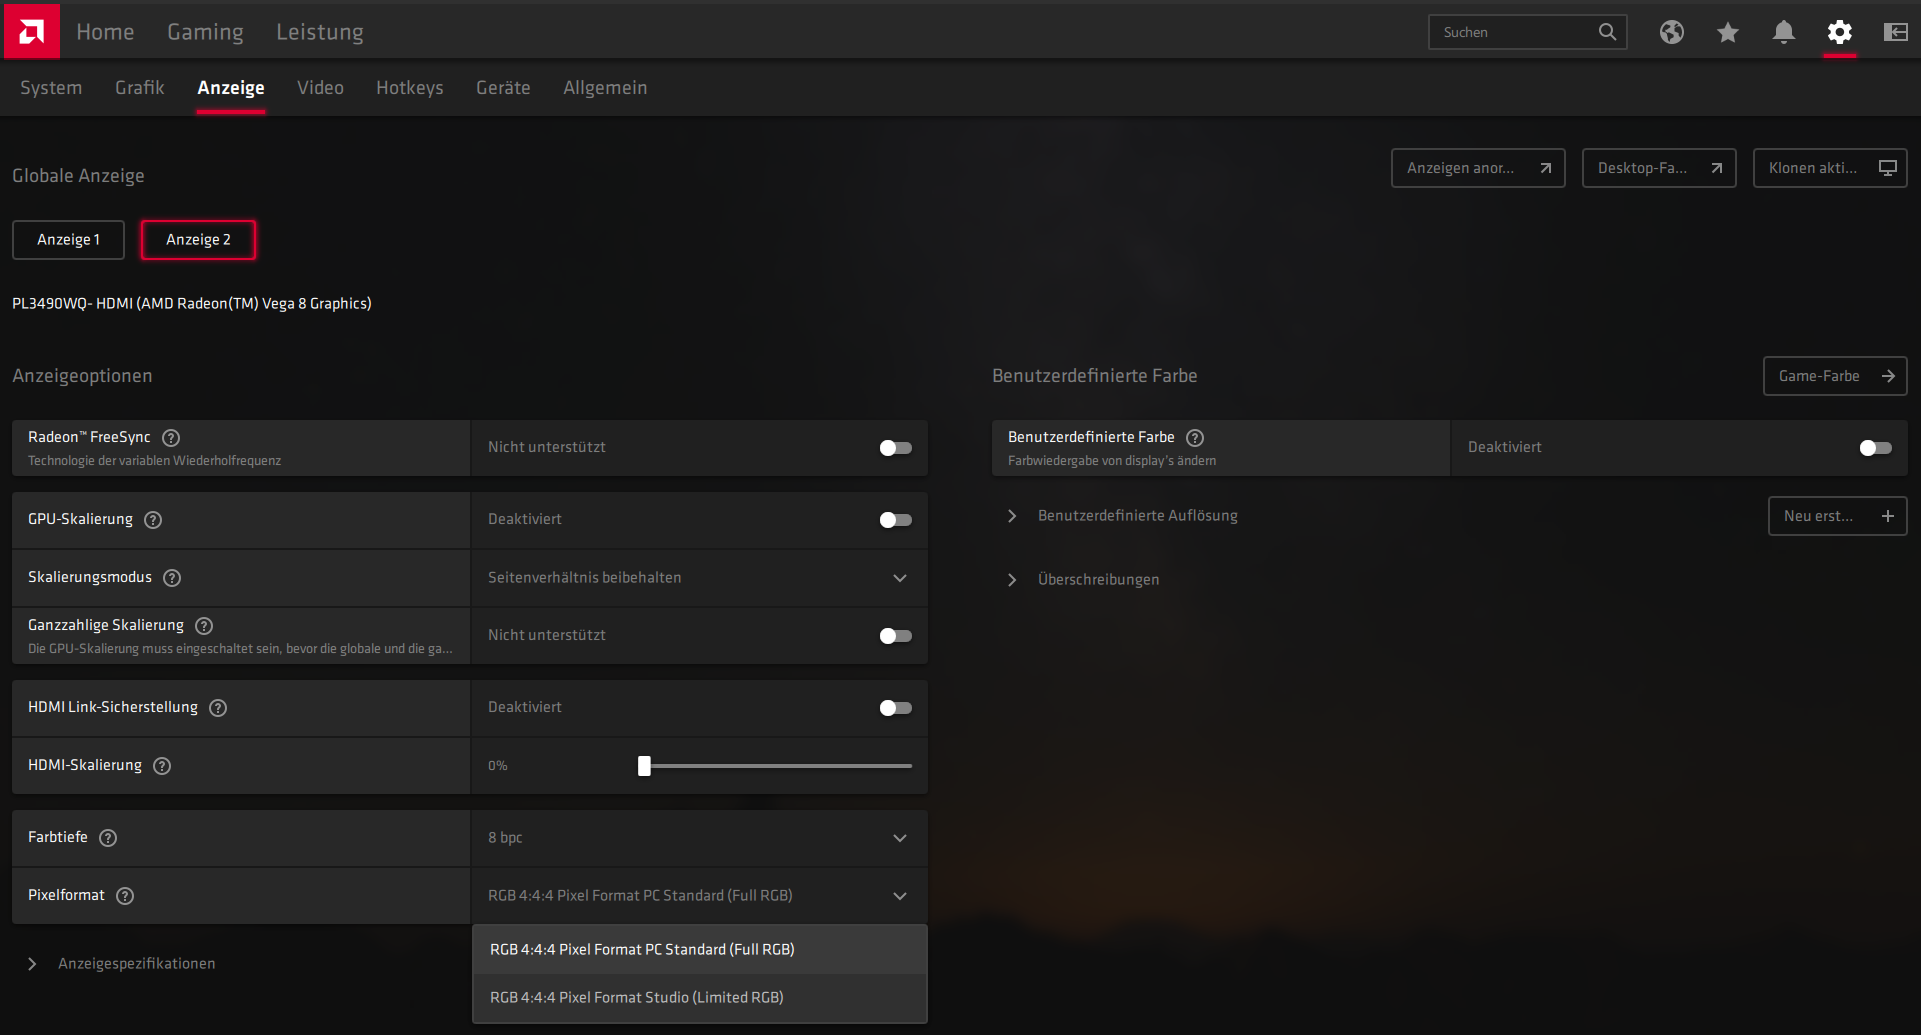Expand the Anzeigespezifikationen section
Viewport: 1921px width, 1035px height.
[136, 964]
